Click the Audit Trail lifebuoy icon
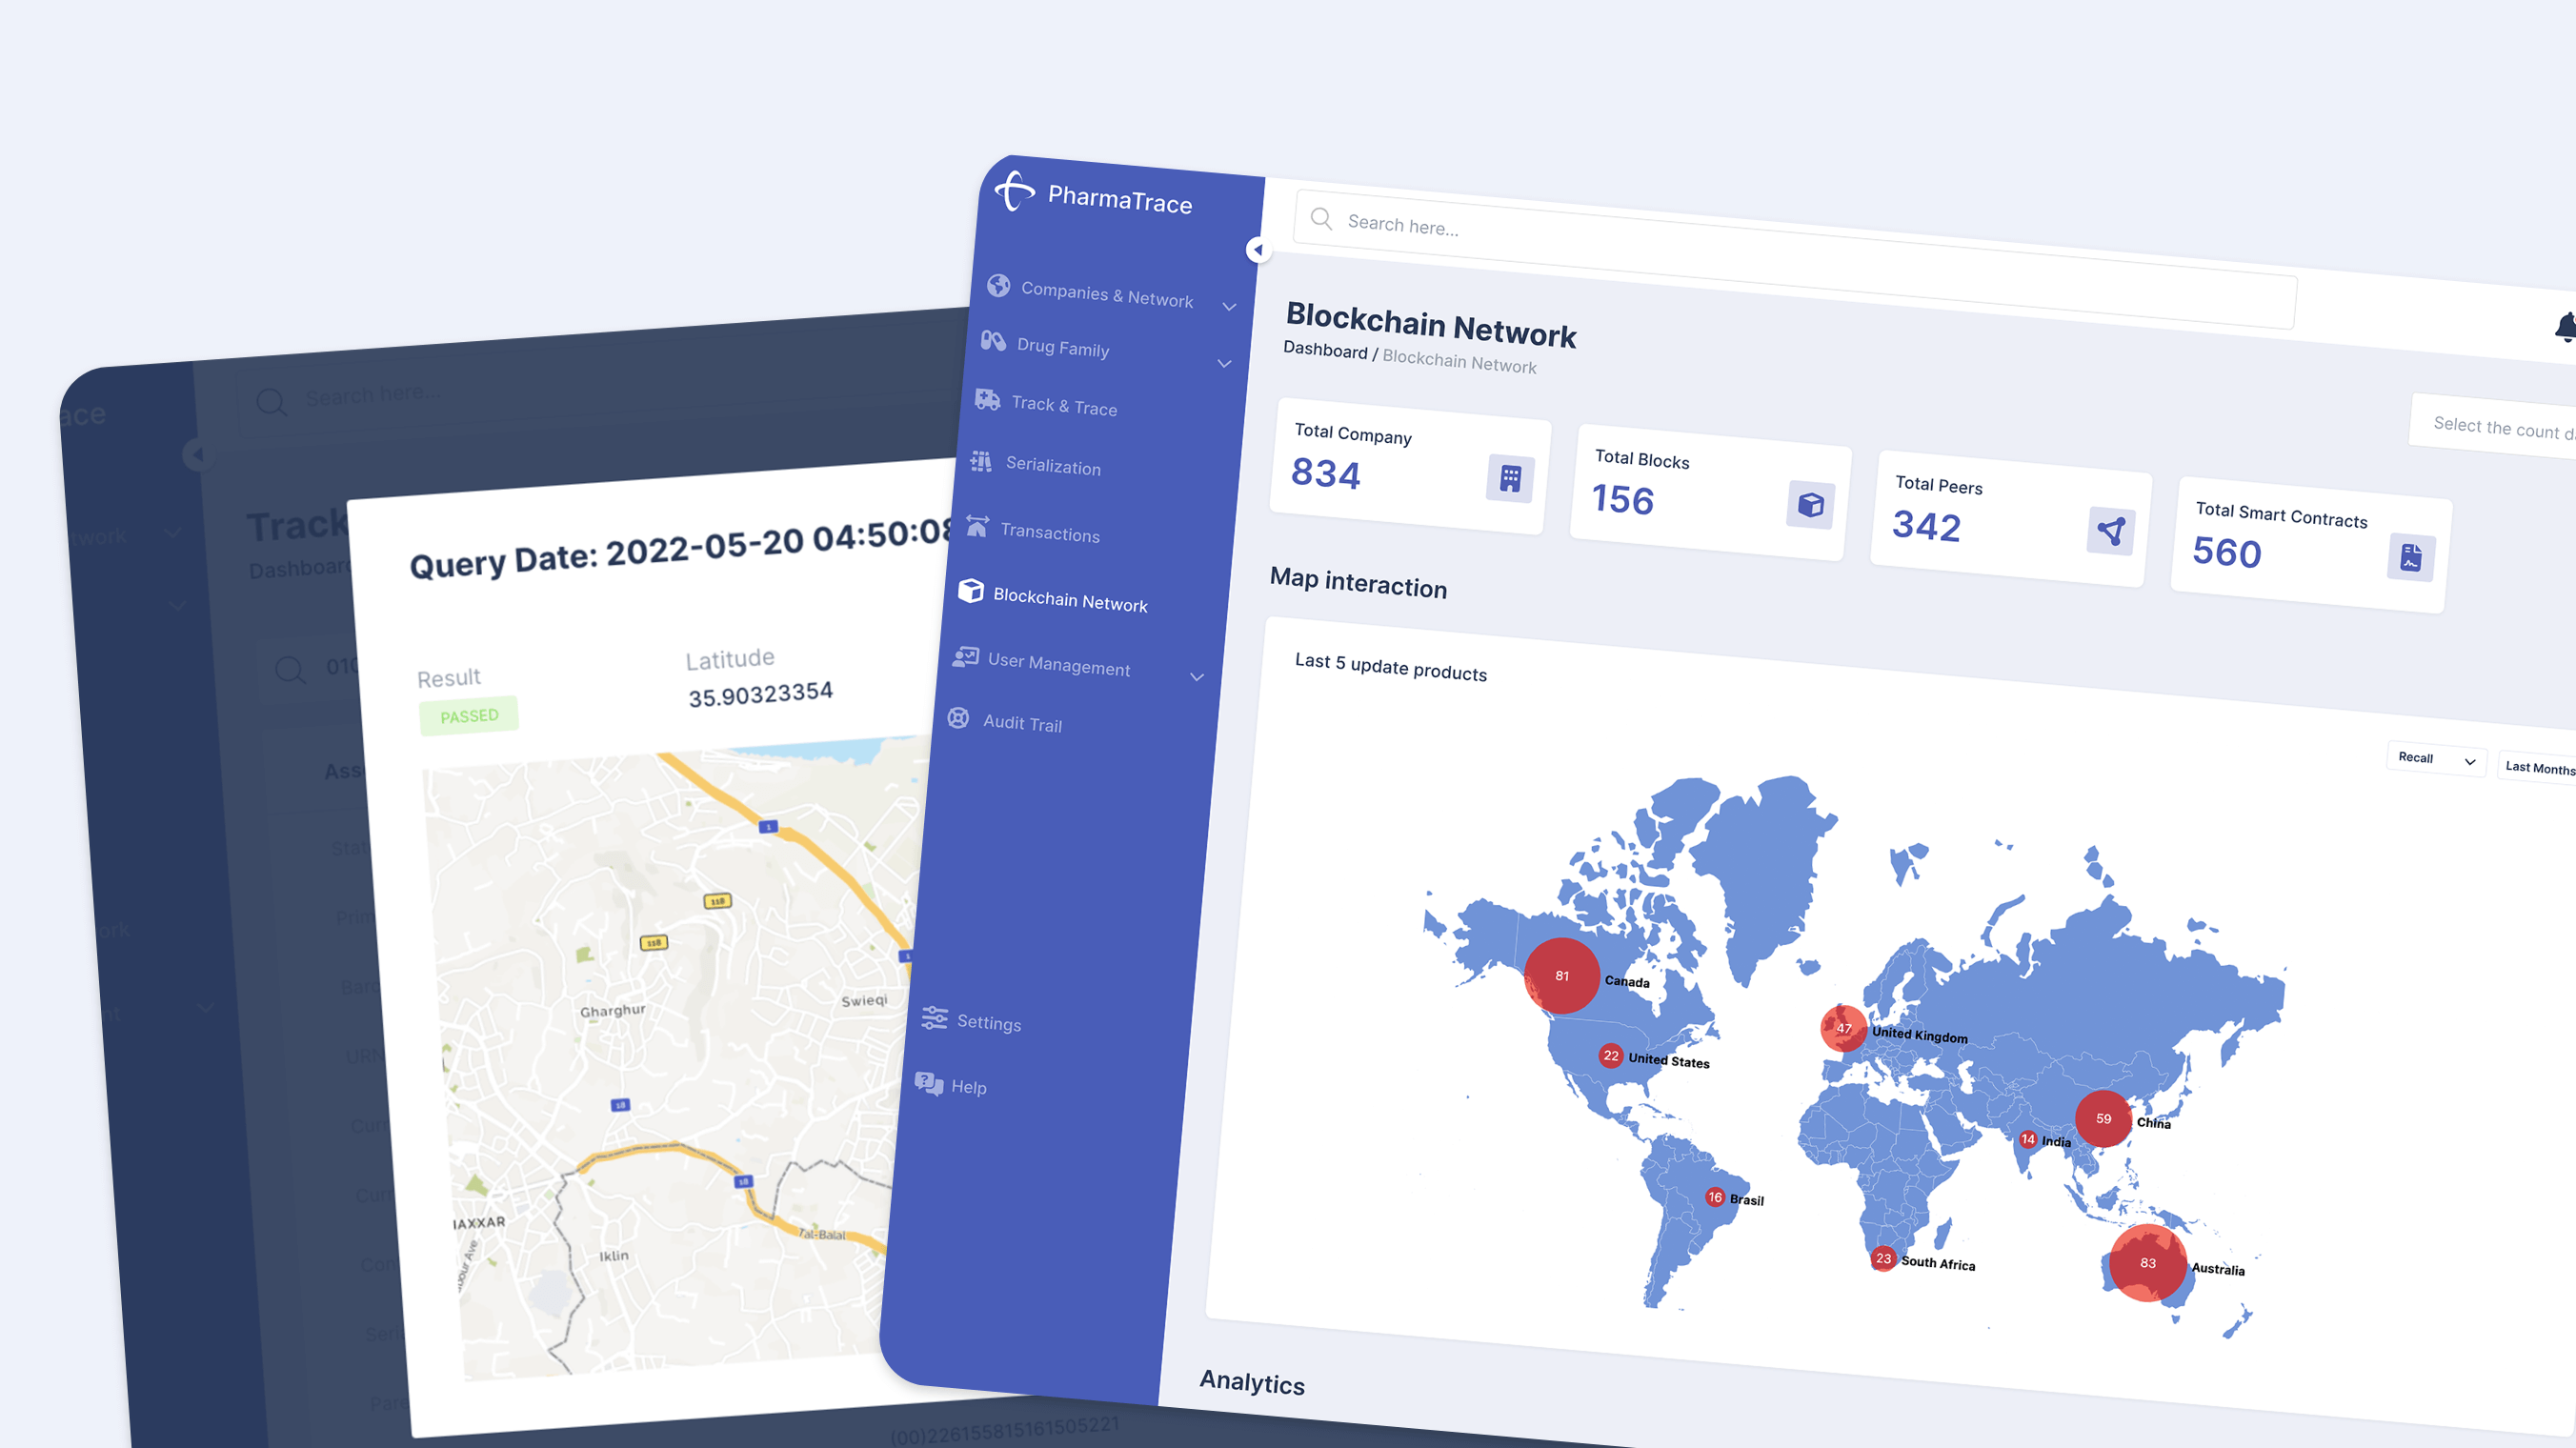 tap(958, 718)
